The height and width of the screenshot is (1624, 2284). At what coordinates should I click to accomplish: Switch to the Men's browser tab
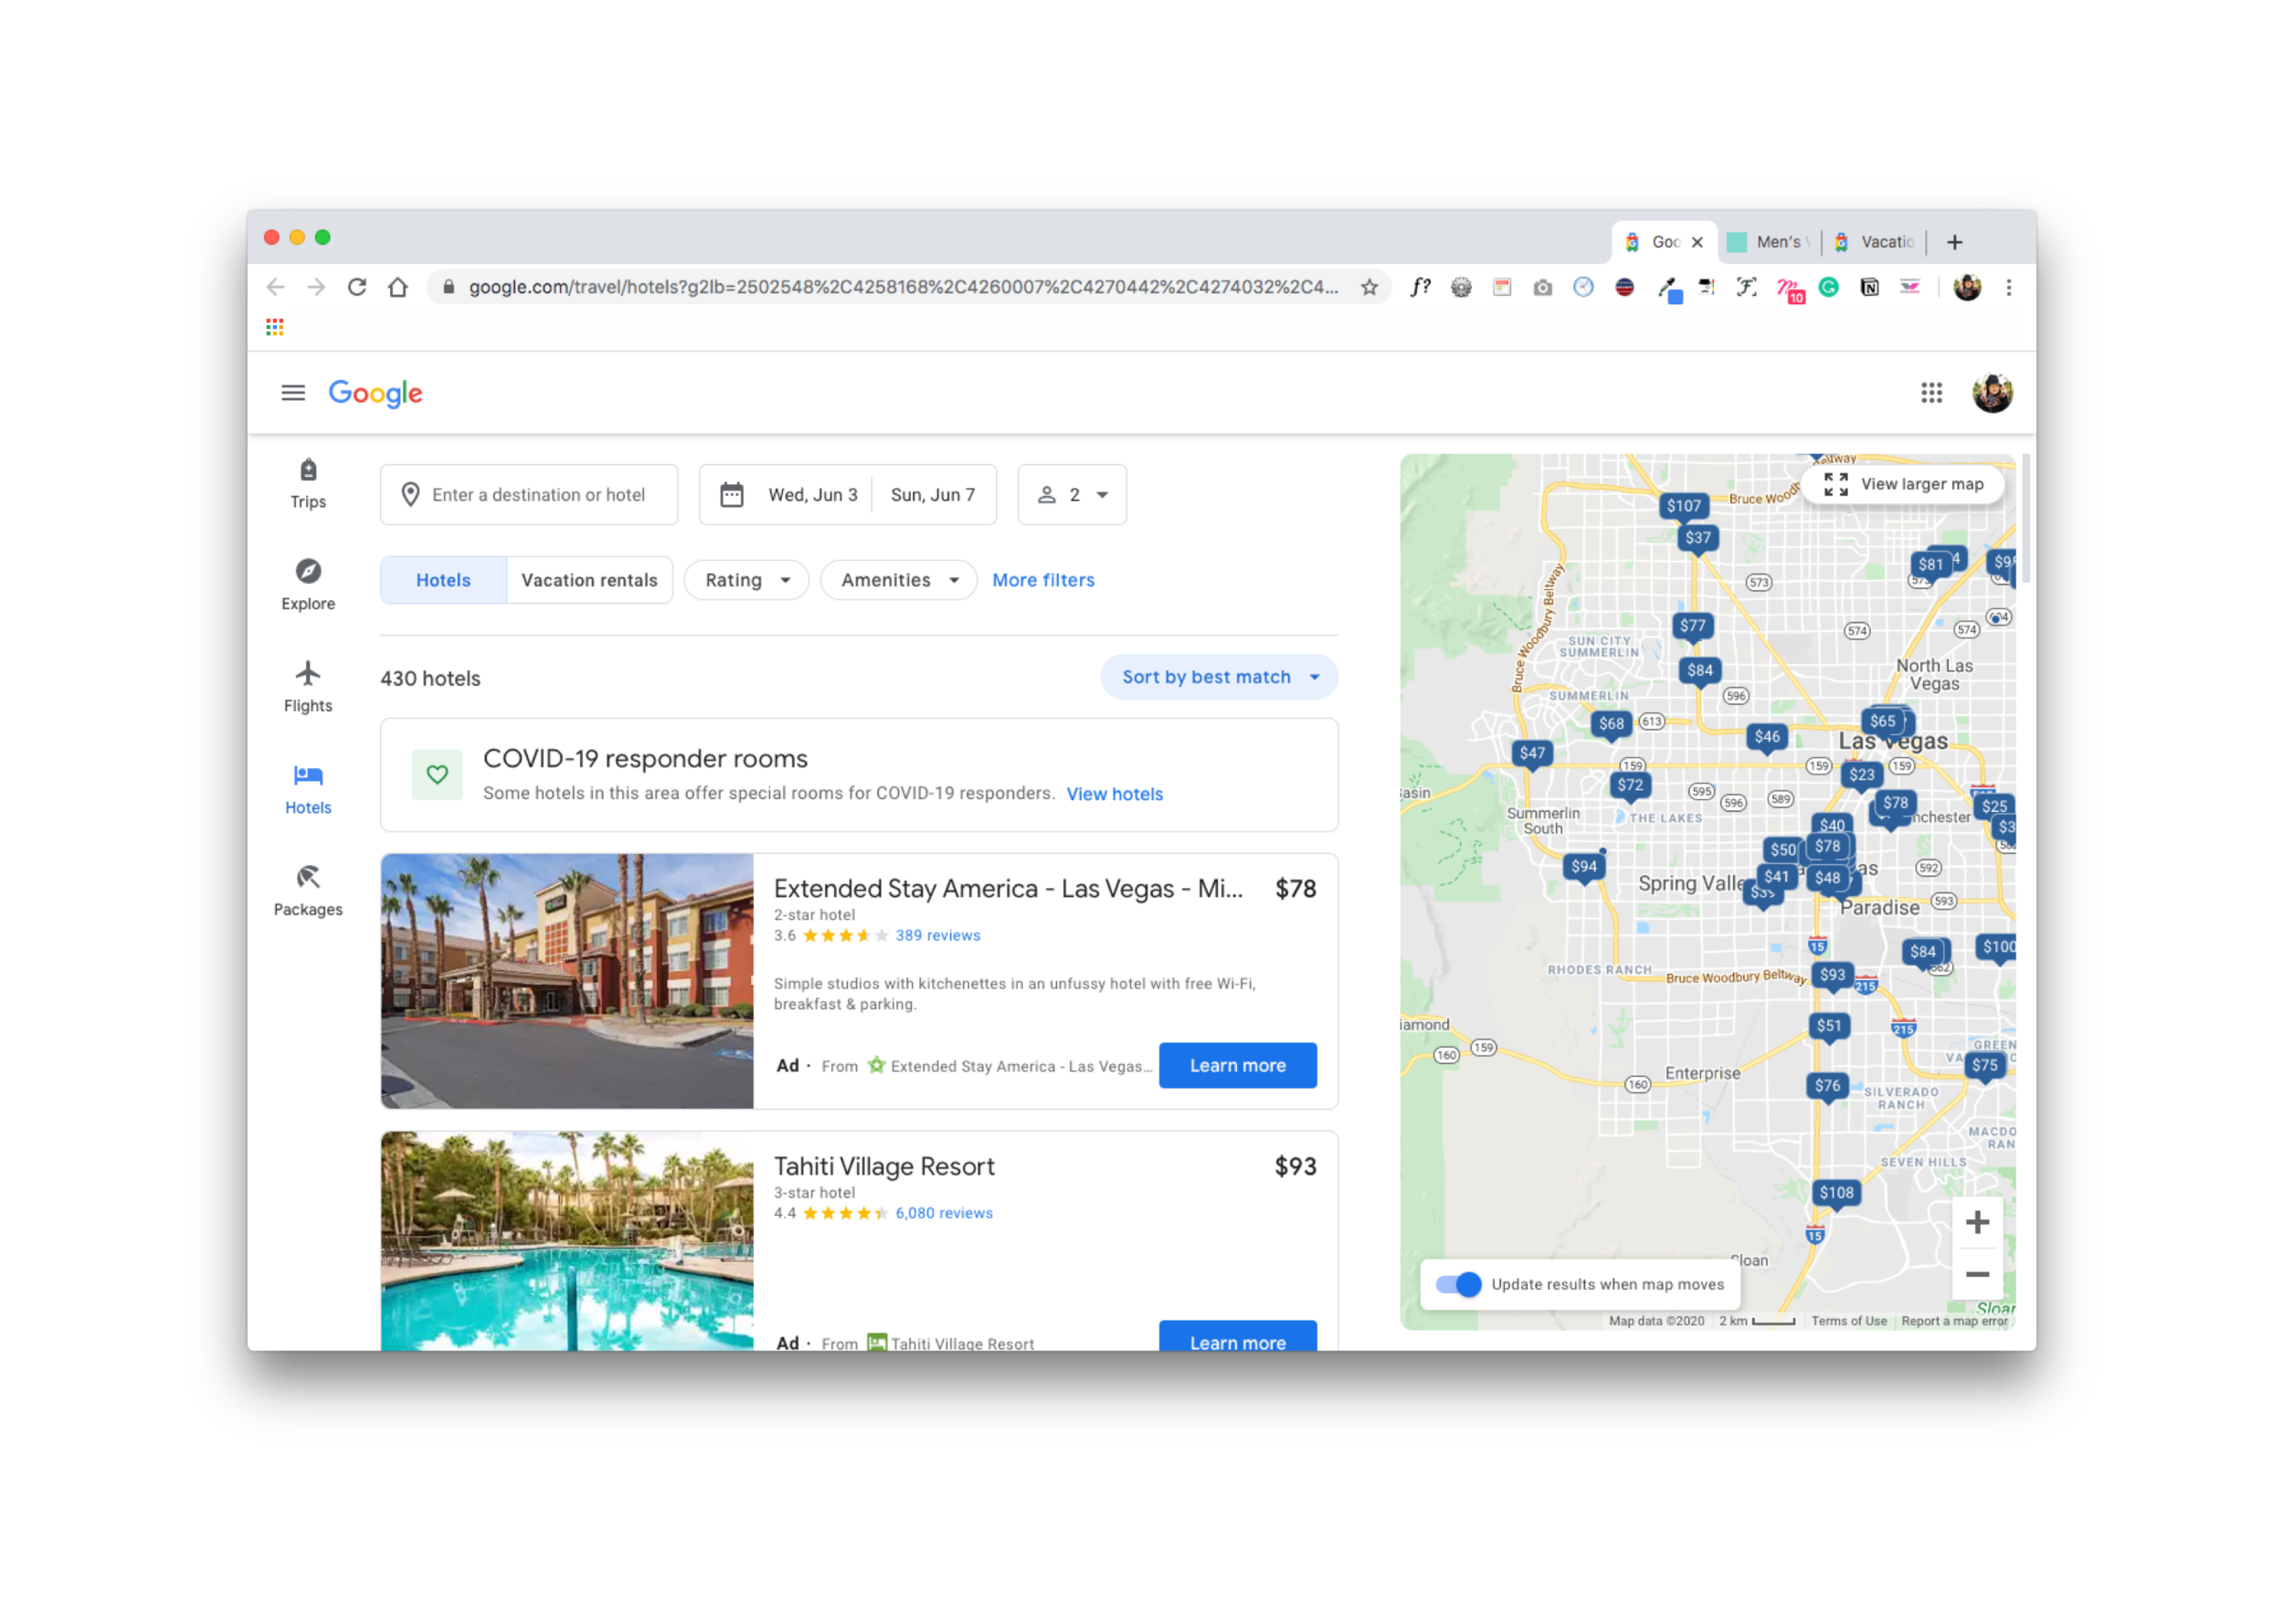(x=1771, y=242)
